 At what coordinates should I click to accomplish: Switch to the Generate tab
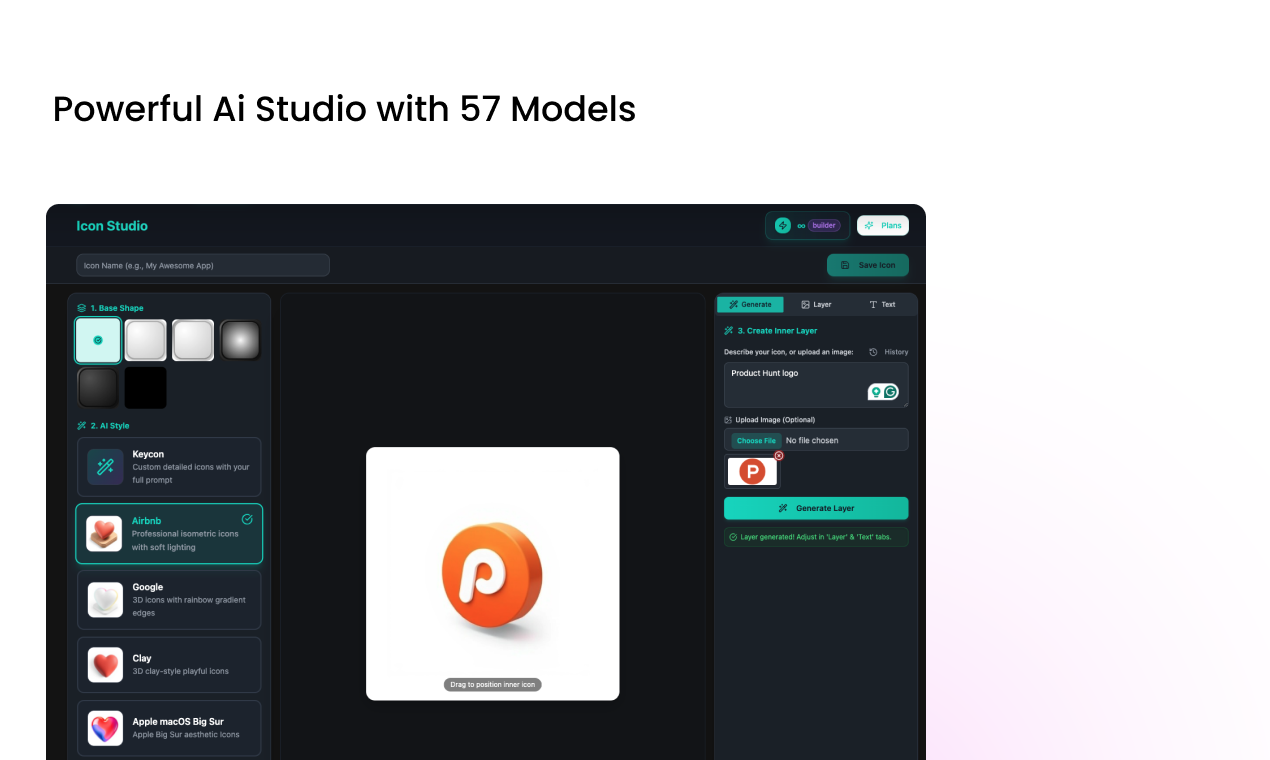(750, 304)
